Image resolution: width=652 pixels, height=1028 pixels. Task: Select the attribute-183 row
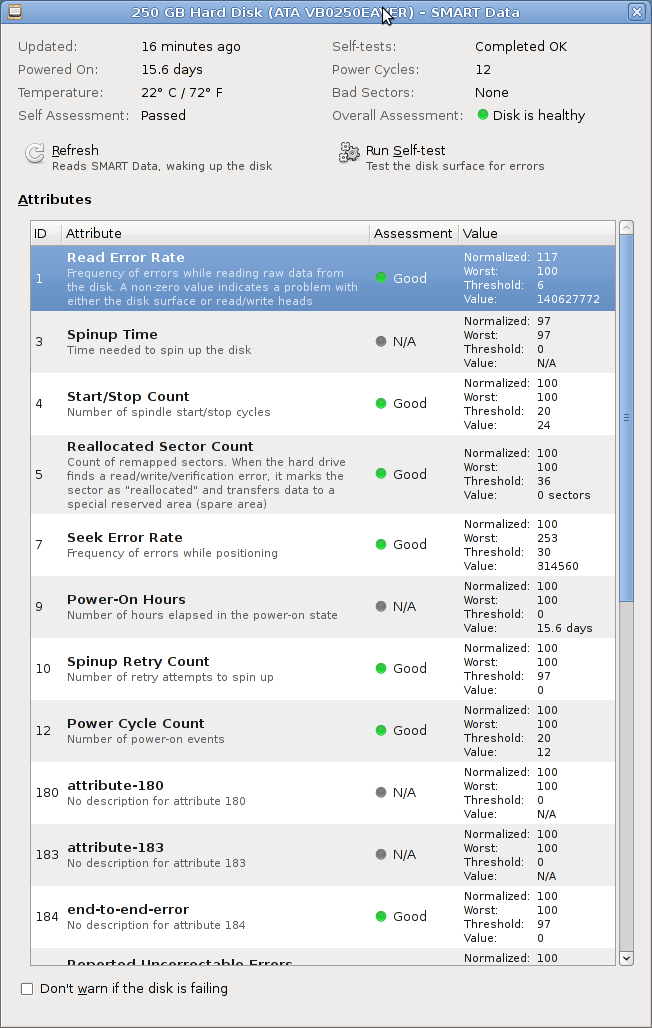tap(323, 855)
